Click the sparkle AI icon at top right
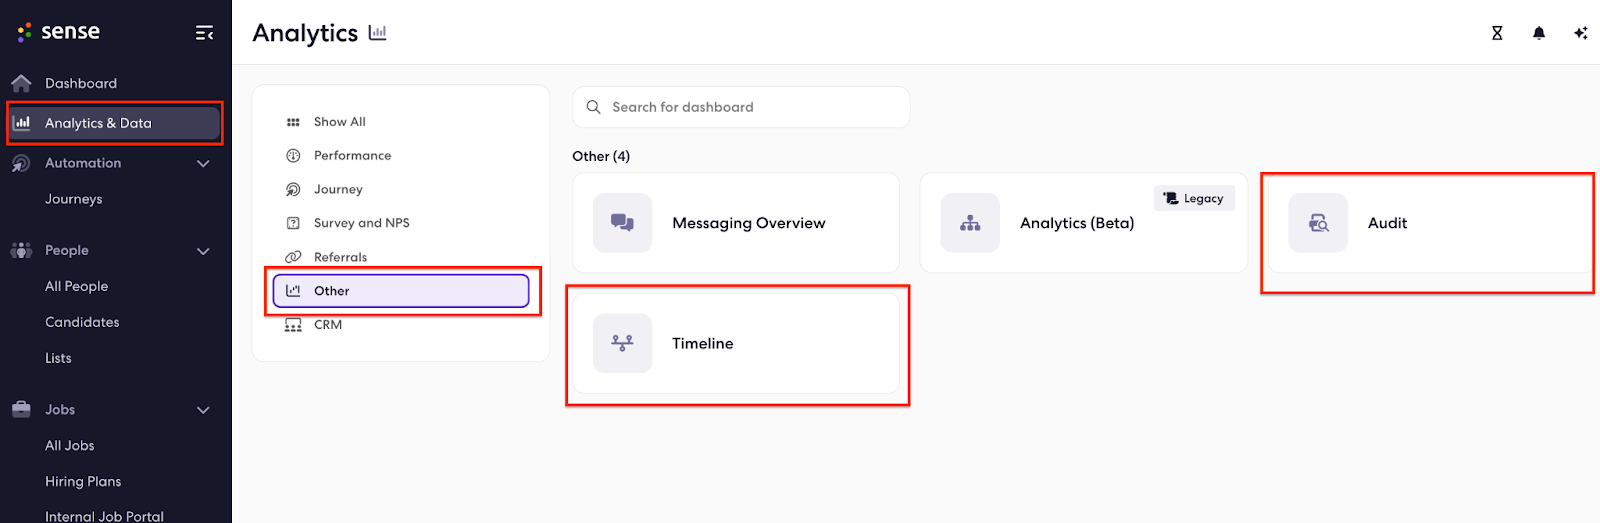This screenshot has width=1600, height=523. point(1581,33)
